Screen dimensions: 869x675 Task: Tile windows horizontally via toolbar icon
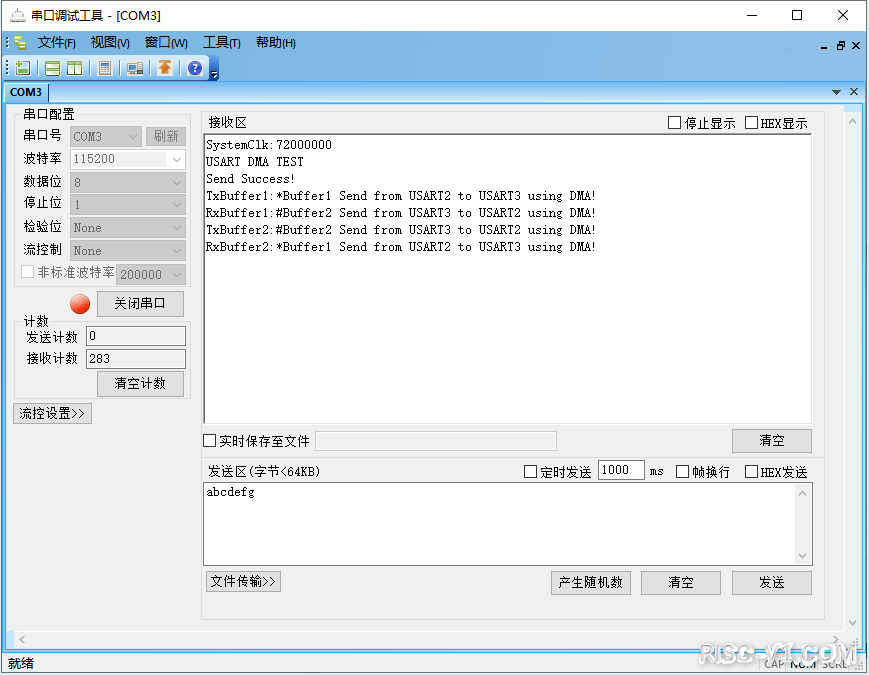click(52, 68)
